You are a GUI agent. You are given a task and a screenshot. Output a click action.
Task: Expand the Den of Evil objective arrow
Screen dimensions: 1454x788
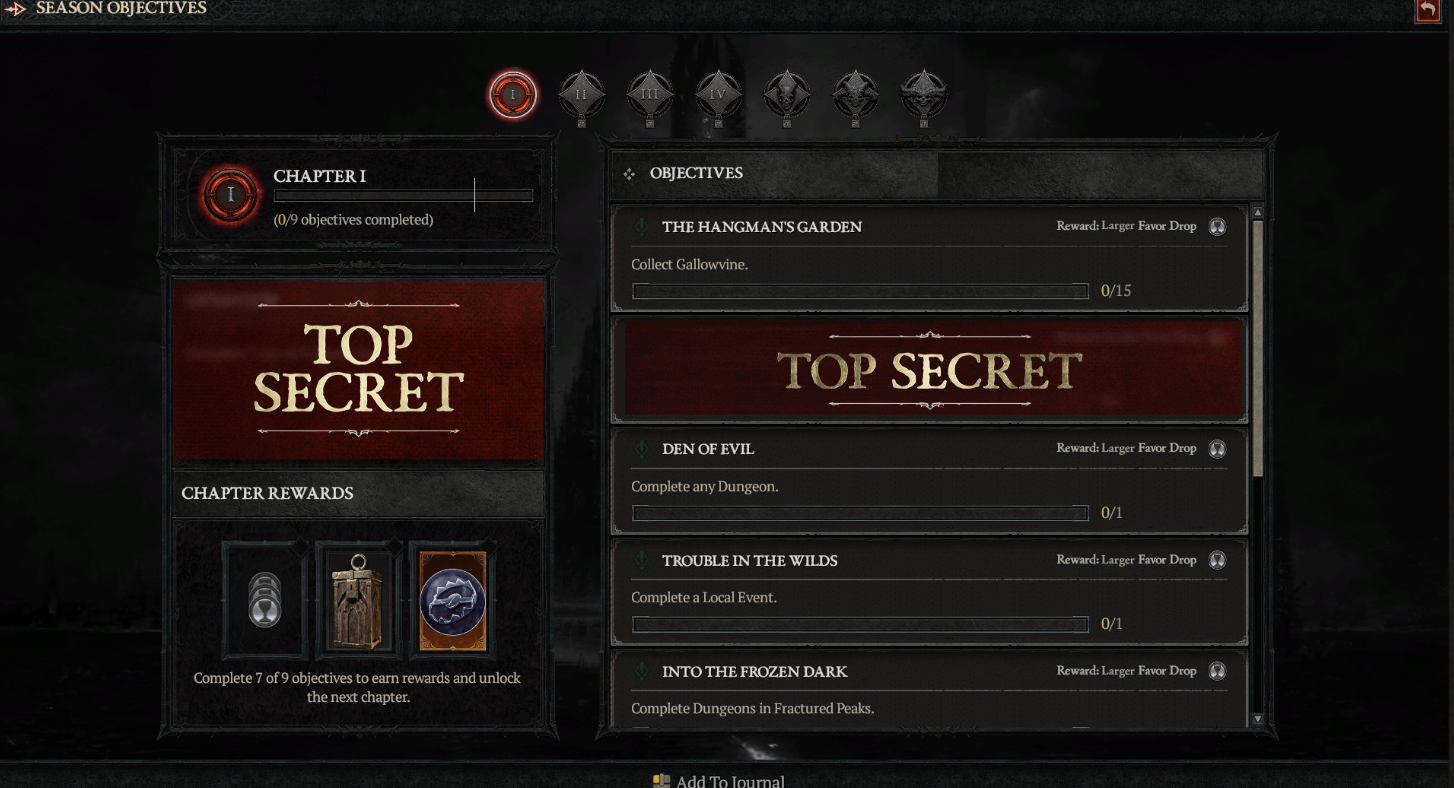click(x=641, y=449)
